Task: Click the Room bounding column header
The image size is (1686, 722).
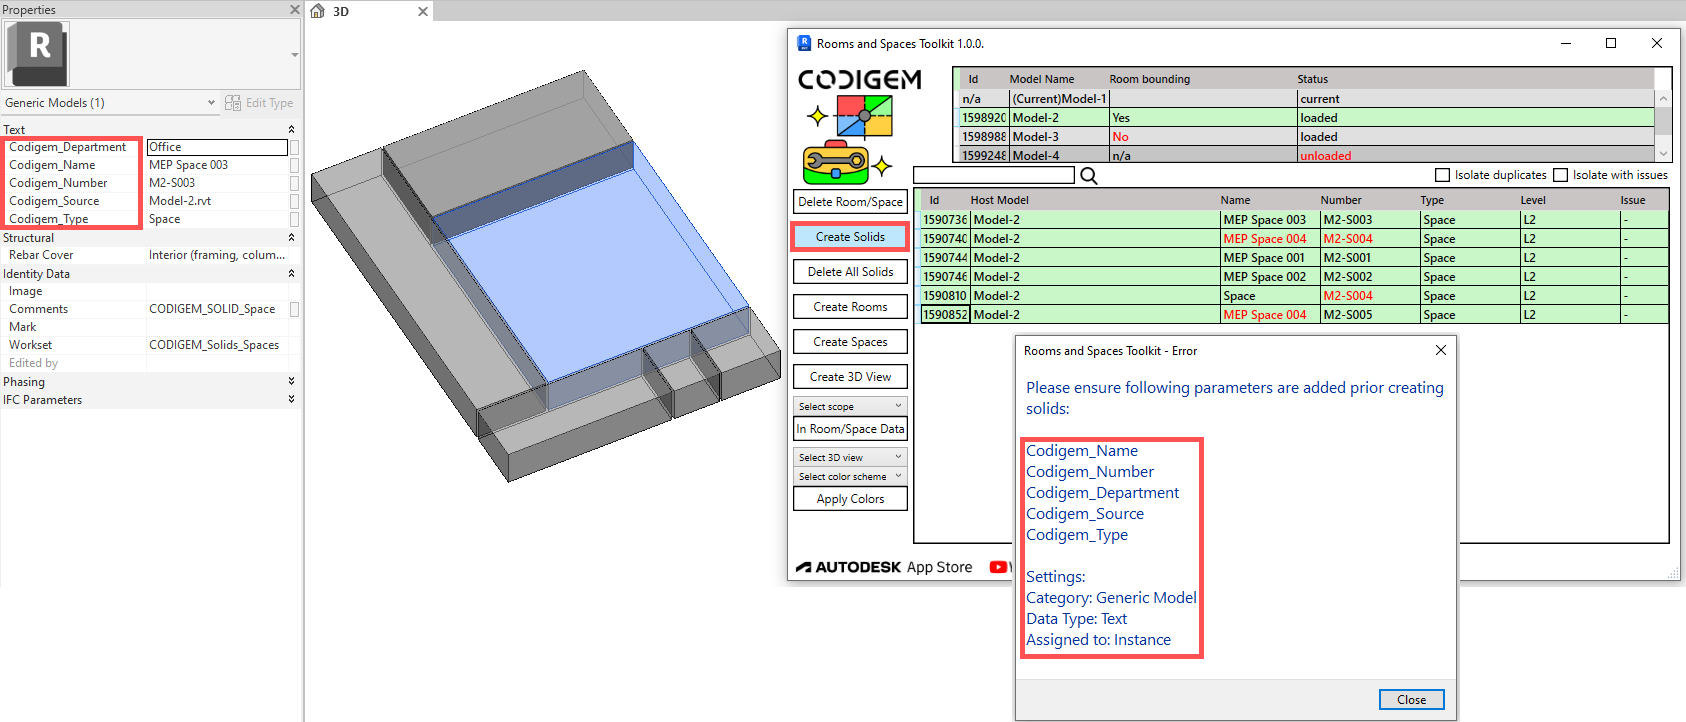Action: [1150, 79]
